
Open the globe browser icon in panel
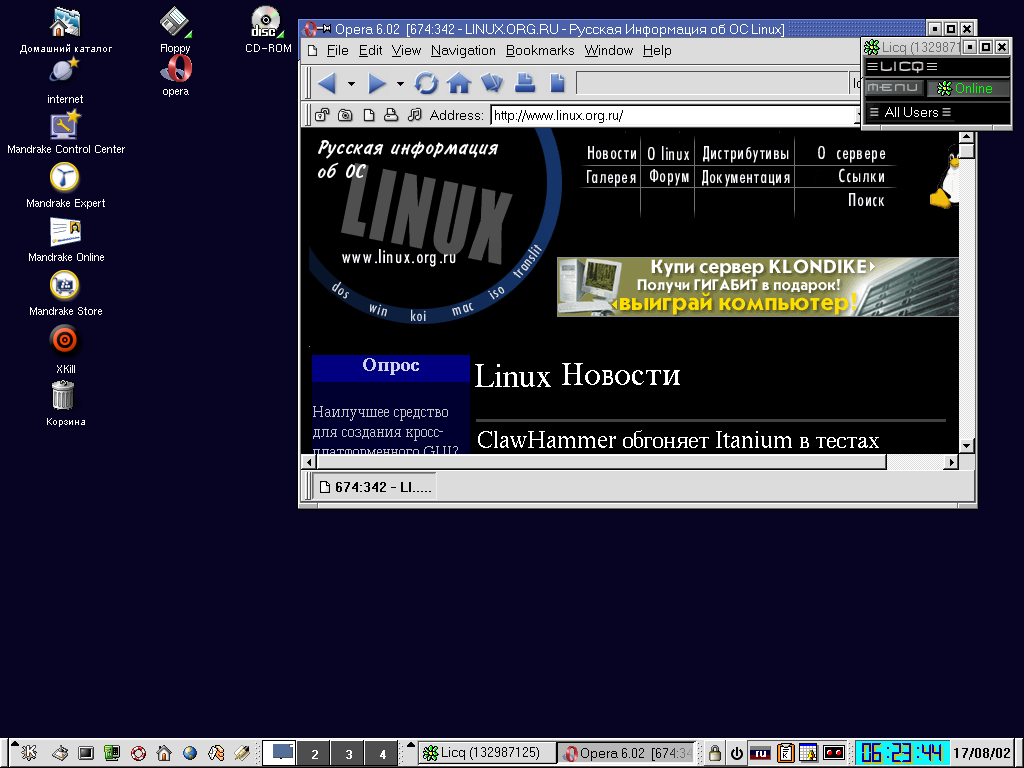(190, 753)
